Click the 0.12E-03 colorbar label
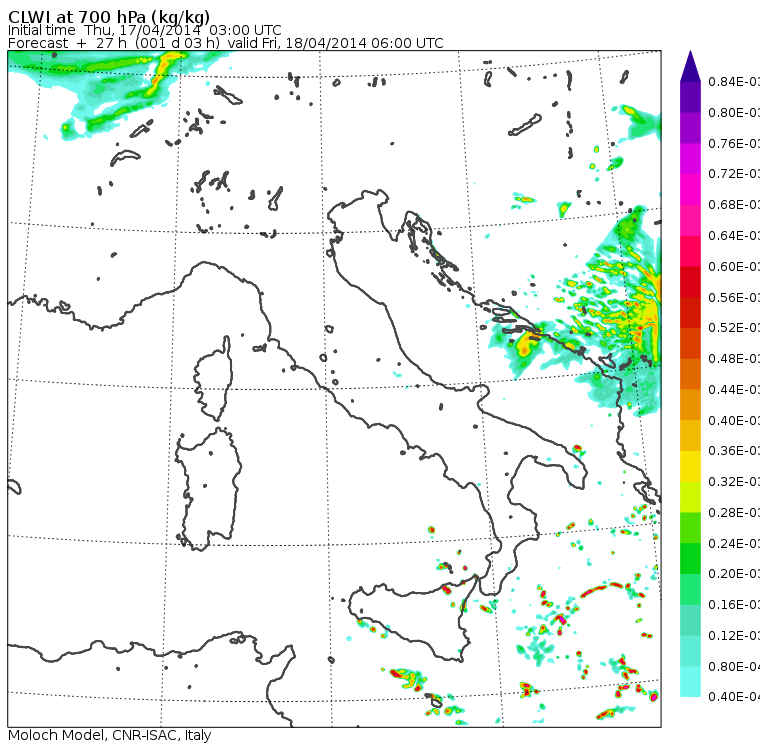760x749 pixels. click(x=734, y=636)
